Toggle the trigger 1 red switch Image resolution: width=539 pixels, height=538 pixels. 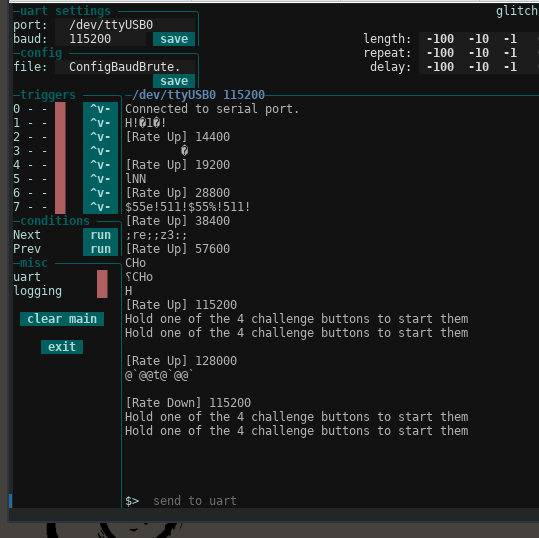pos(60,123)
